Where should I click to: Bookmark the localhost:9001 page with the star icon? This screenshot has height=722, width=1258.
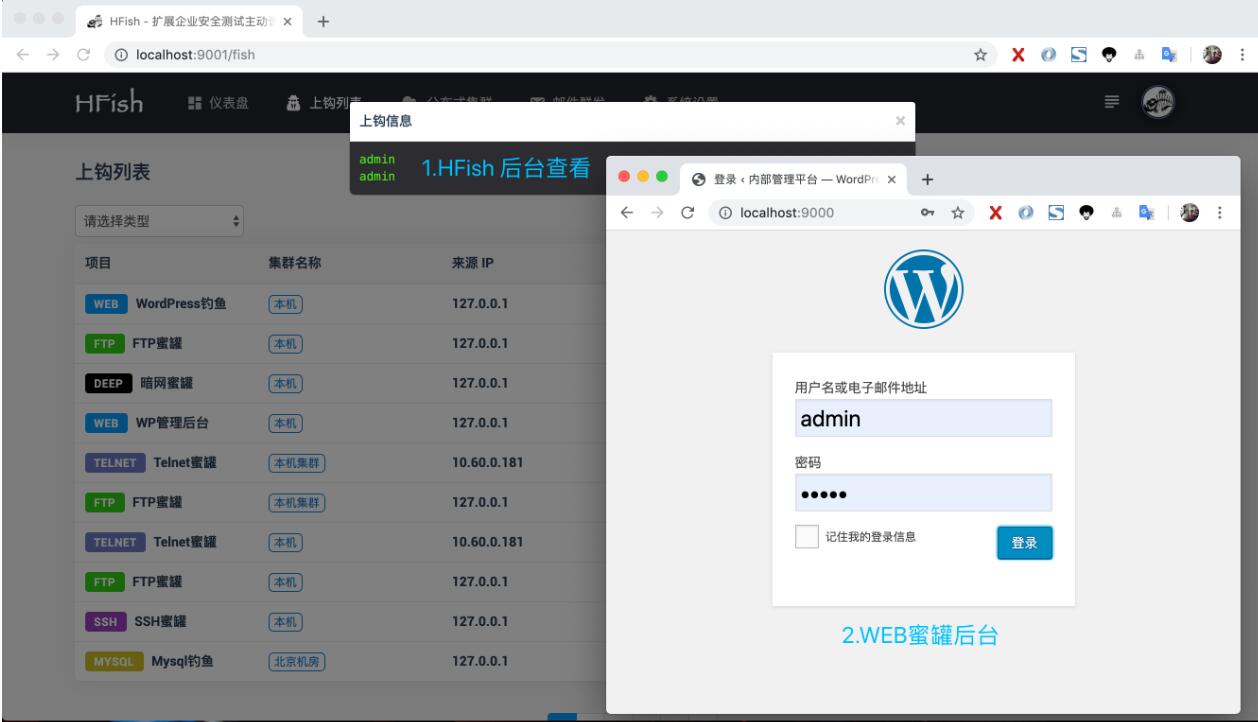click(x=983, y=54)
